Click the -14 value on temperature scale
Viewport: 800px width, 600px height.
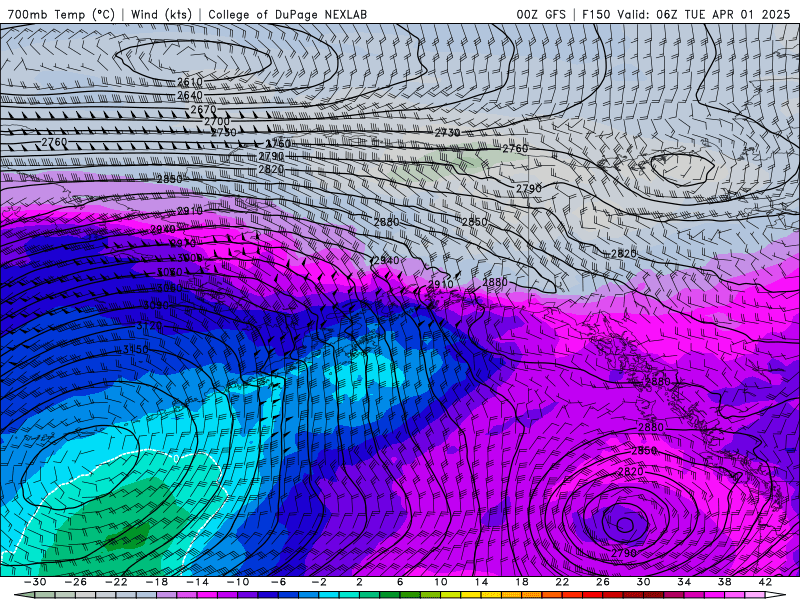coord(197,582)
